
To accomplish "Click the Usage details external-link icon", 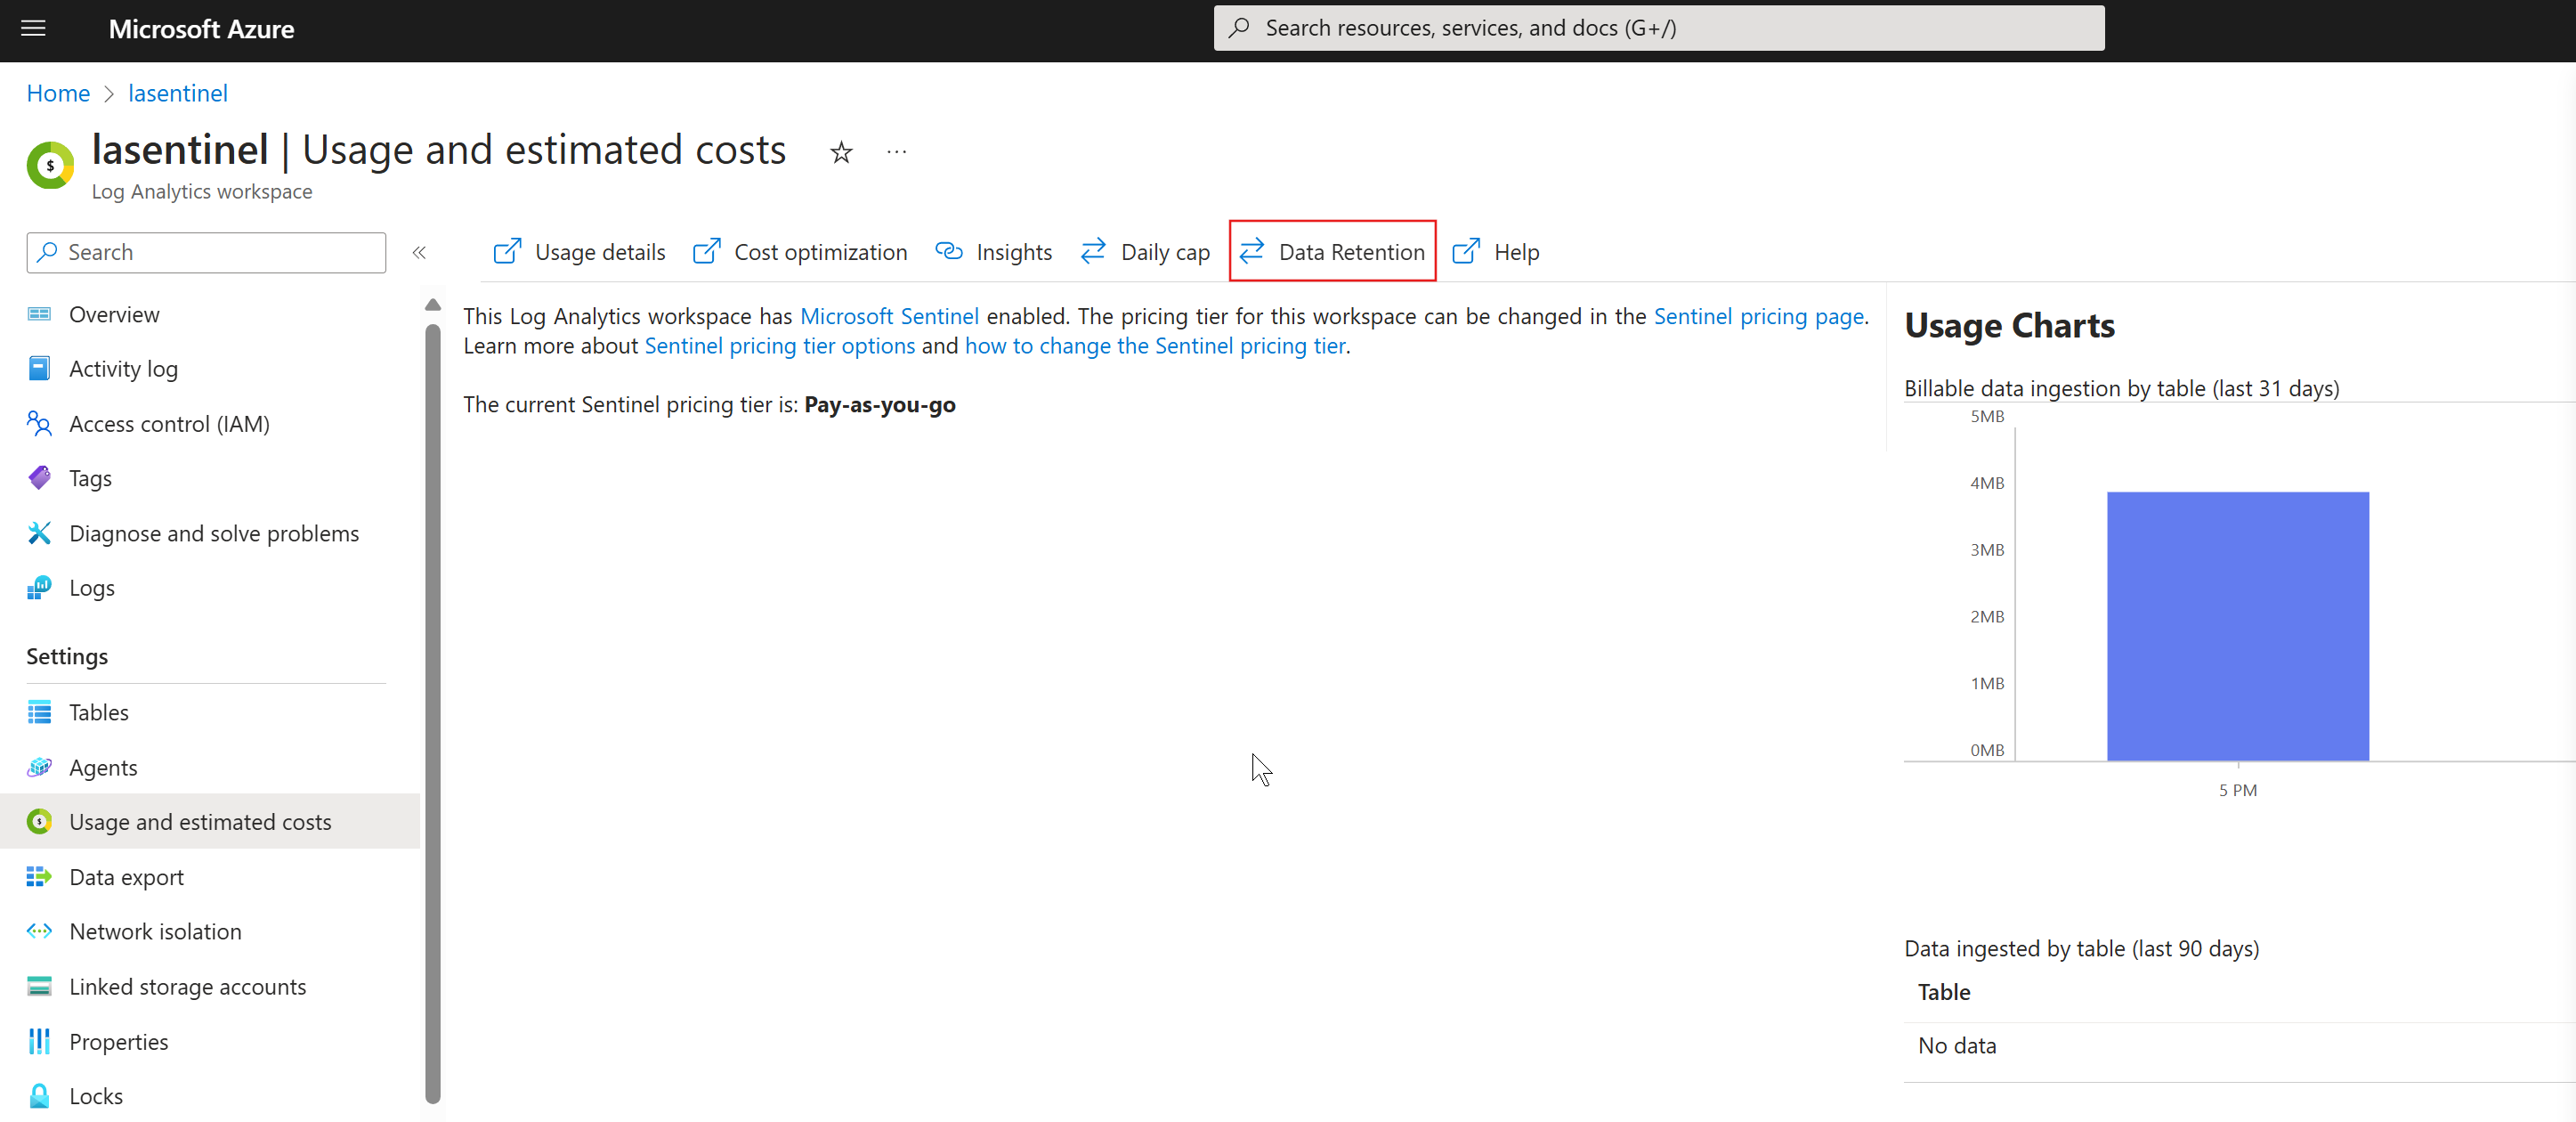I will point(507,251).
